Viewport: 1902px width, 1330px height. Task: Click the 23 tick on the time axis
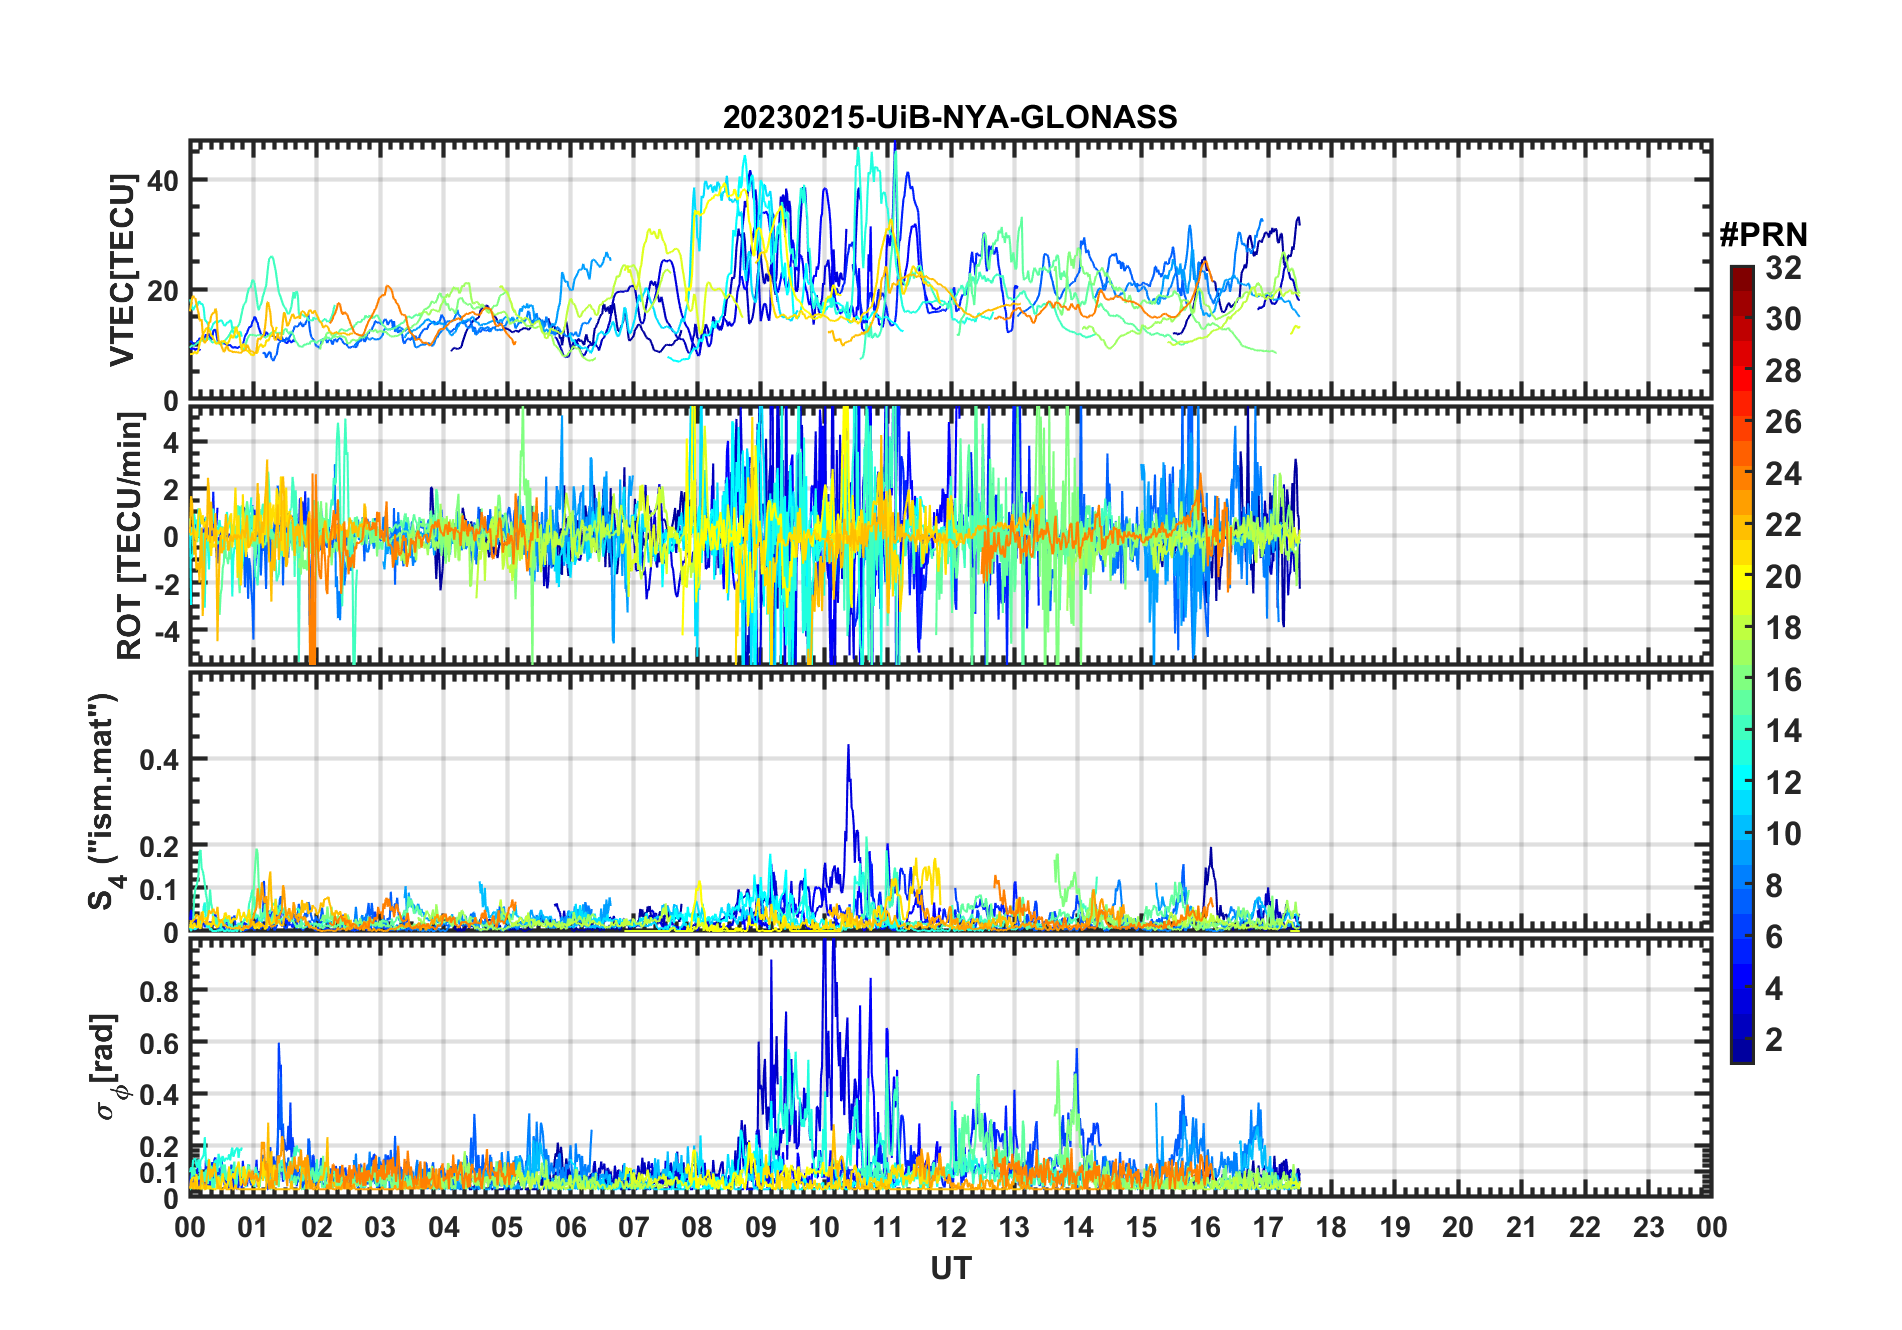tap(1648, 1227)
